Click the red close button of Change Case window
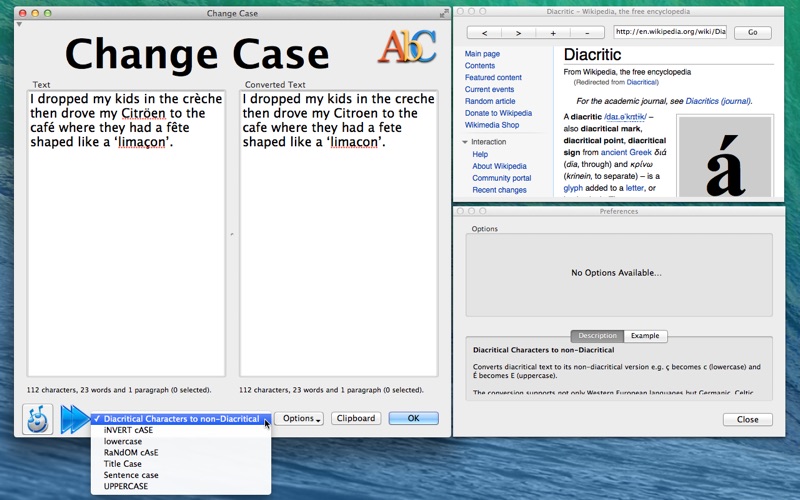This screenshot has width=800, height=500. point(22,13)
